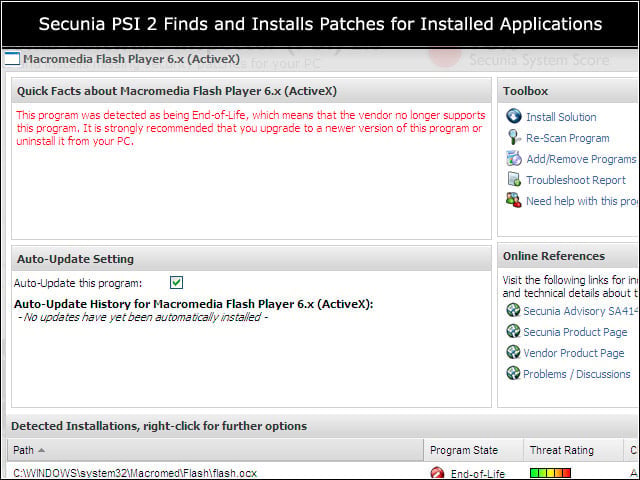This screenshot has width=640, height=480.
Task: Click the Need help people icon
Action: pos(513,200)
